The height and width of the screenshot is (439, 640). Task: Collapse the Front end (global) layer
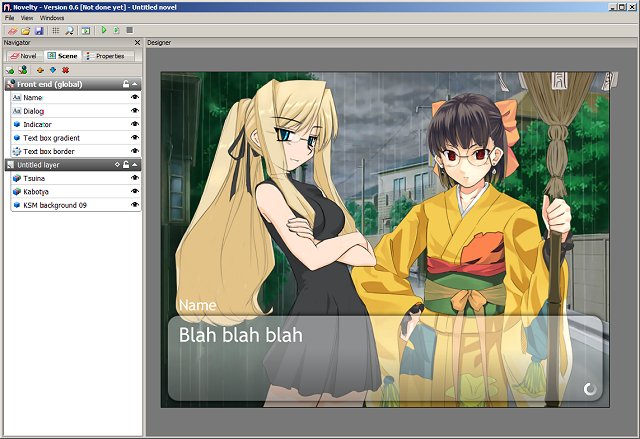pos(135,84)
